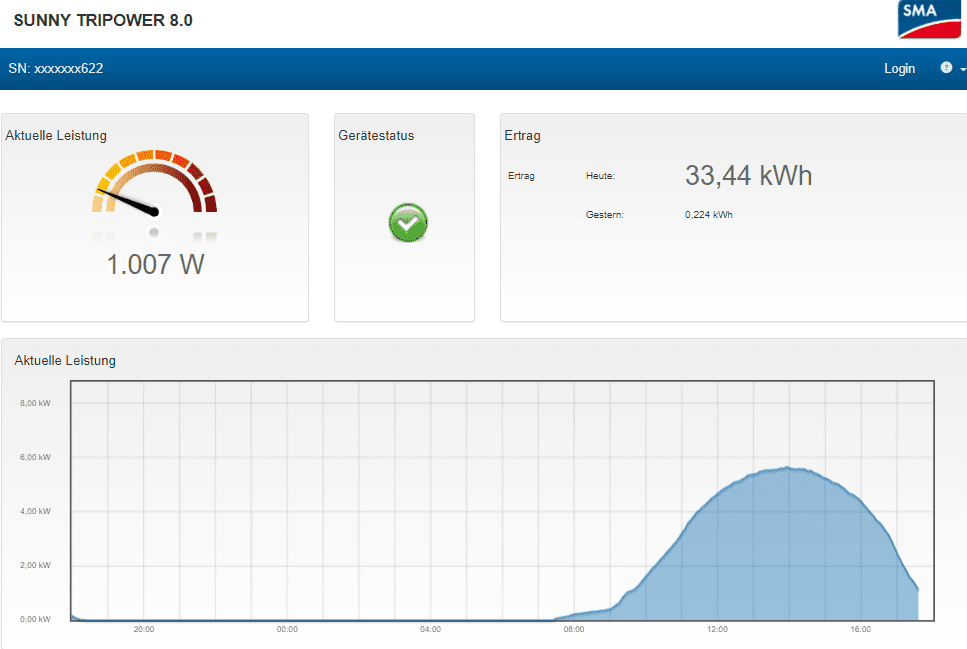Viewport: 967px width, 649px height.
Task: Select the Gestern: label
Action: pyautogui.click(x=604, y=215)
